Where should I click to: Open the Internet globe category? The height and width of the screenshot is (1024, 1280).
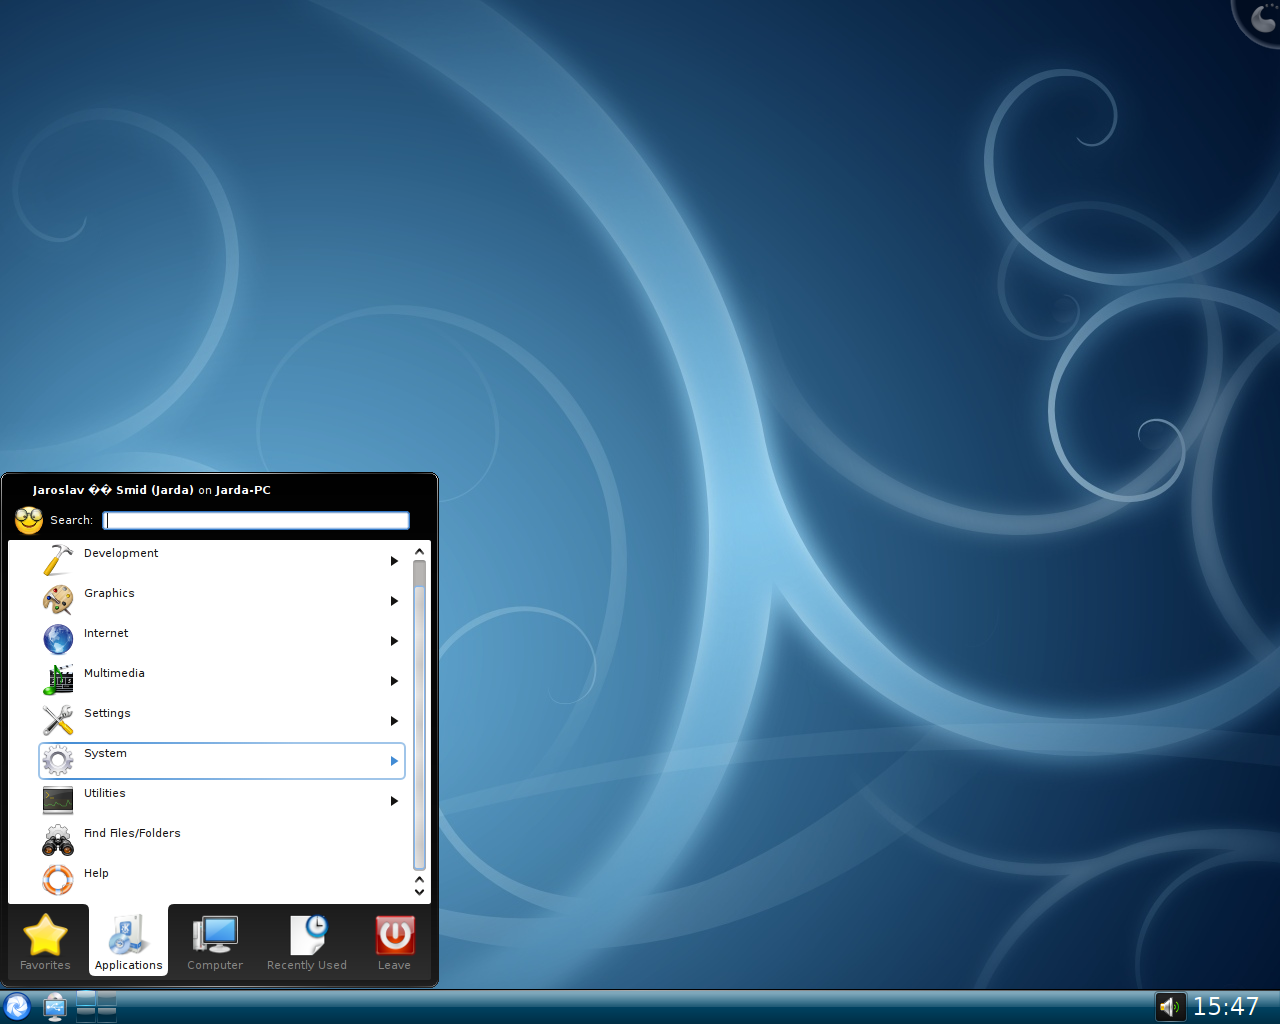tap(58, 640)
